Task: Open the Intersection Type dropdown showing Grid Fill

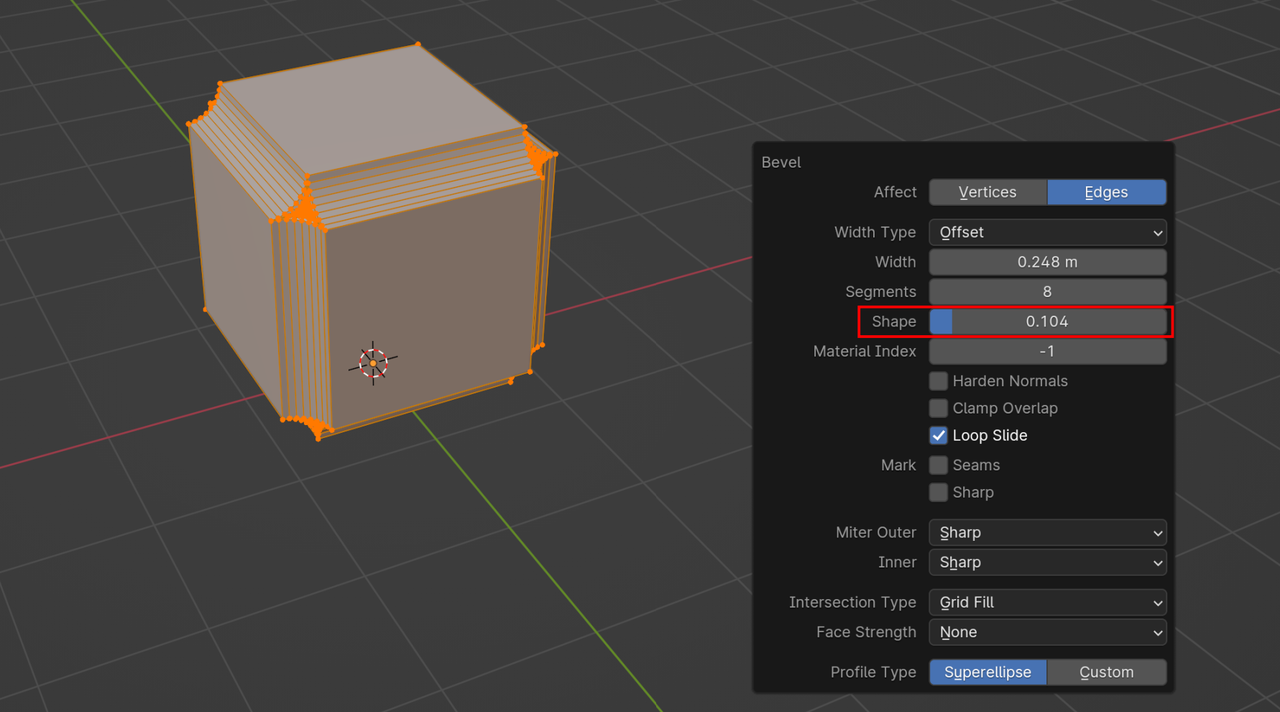Action: (1047, 602)
